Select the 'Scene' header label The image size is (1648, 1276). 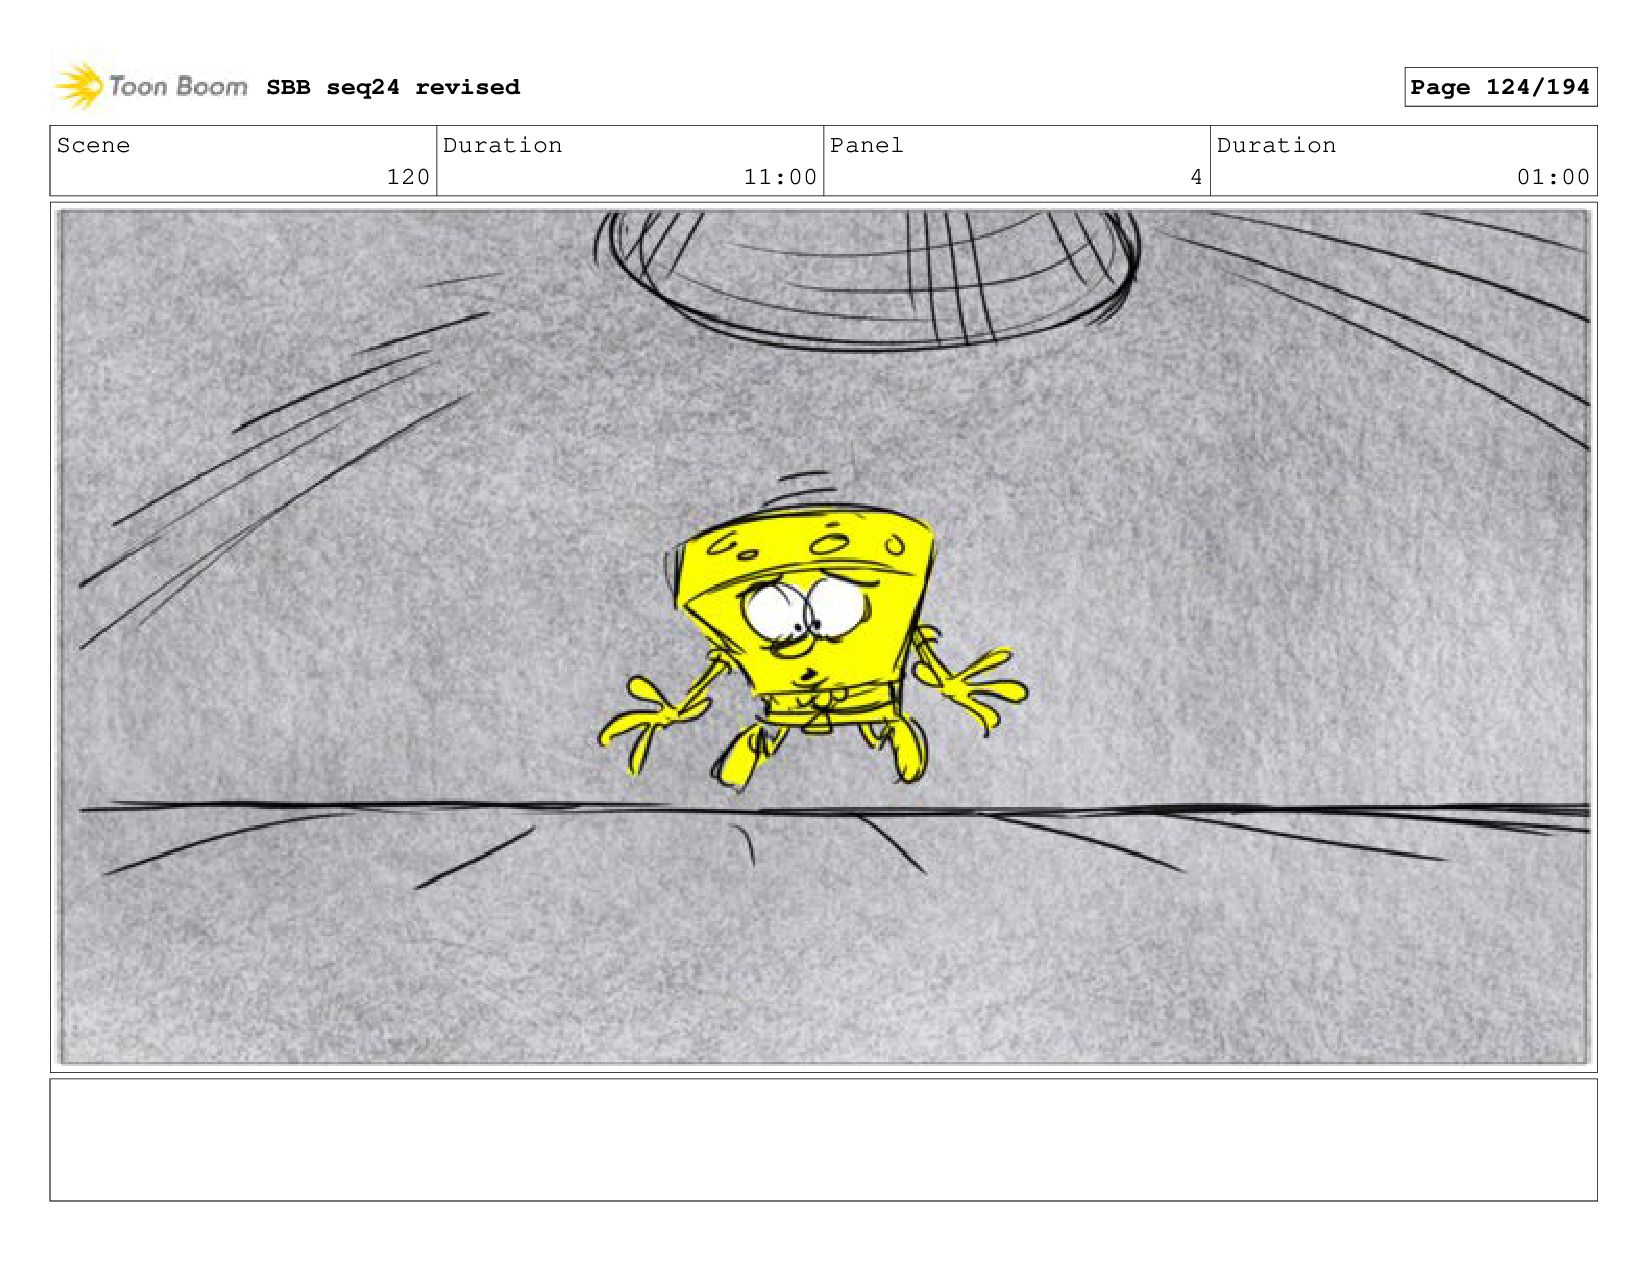pos(93,145)
